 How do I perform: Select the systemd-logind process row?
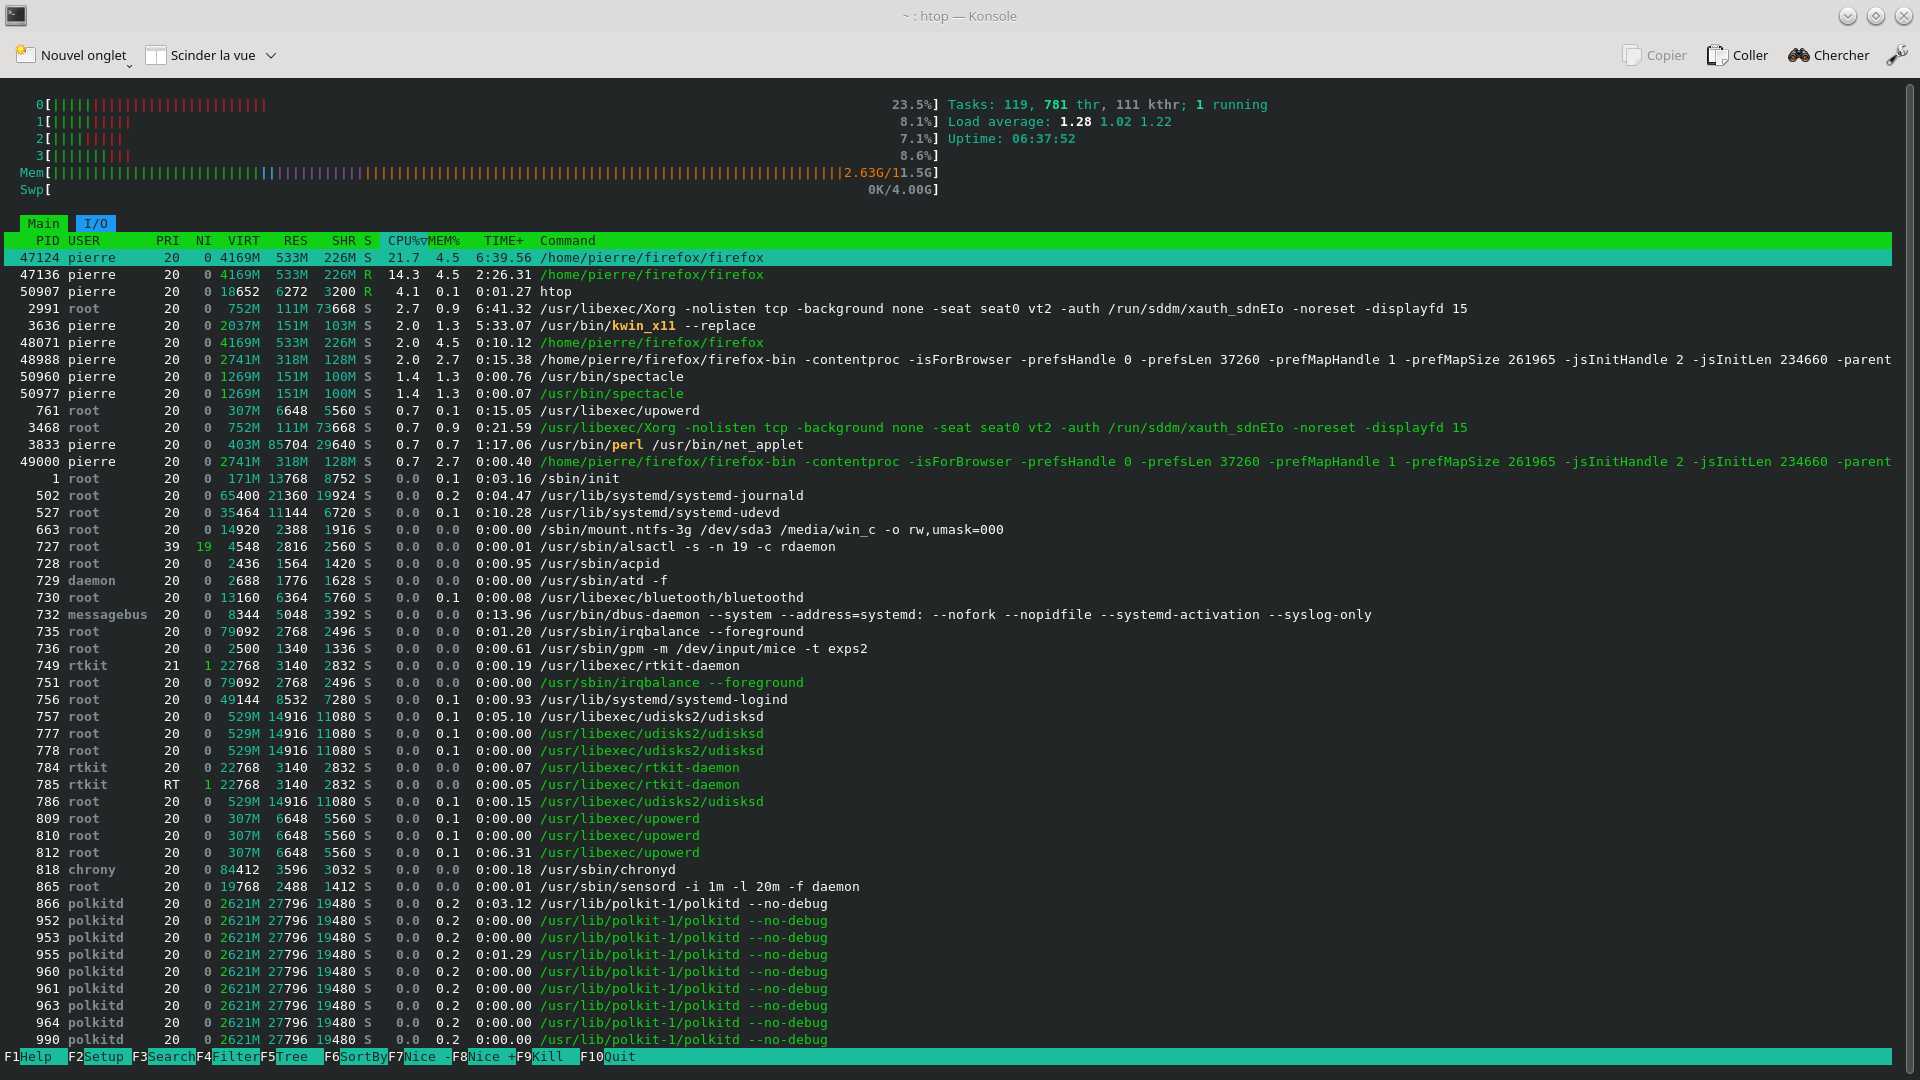(948, 699)
